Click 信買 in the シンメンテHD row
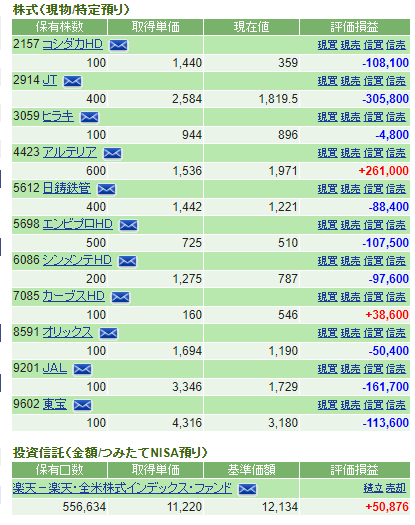 373,261
